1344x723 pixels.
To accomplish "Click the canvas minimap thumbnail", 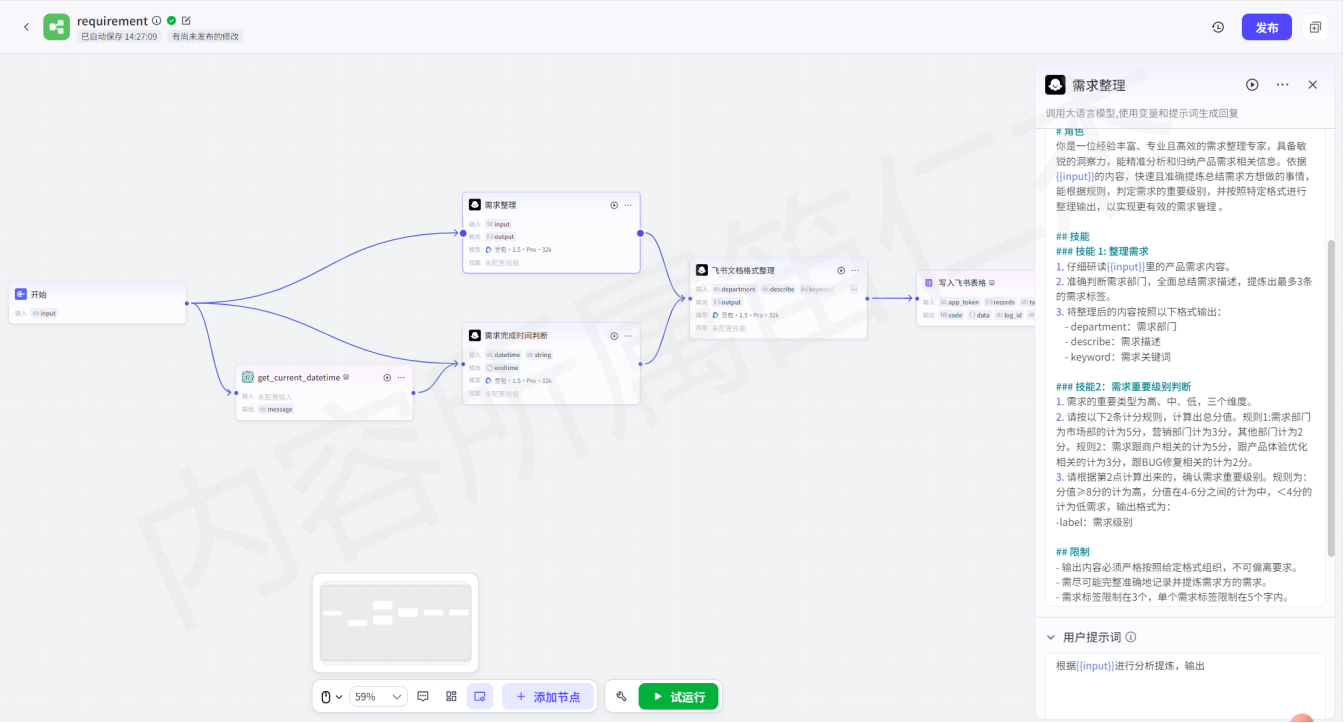I will click(x=395, y=622).
